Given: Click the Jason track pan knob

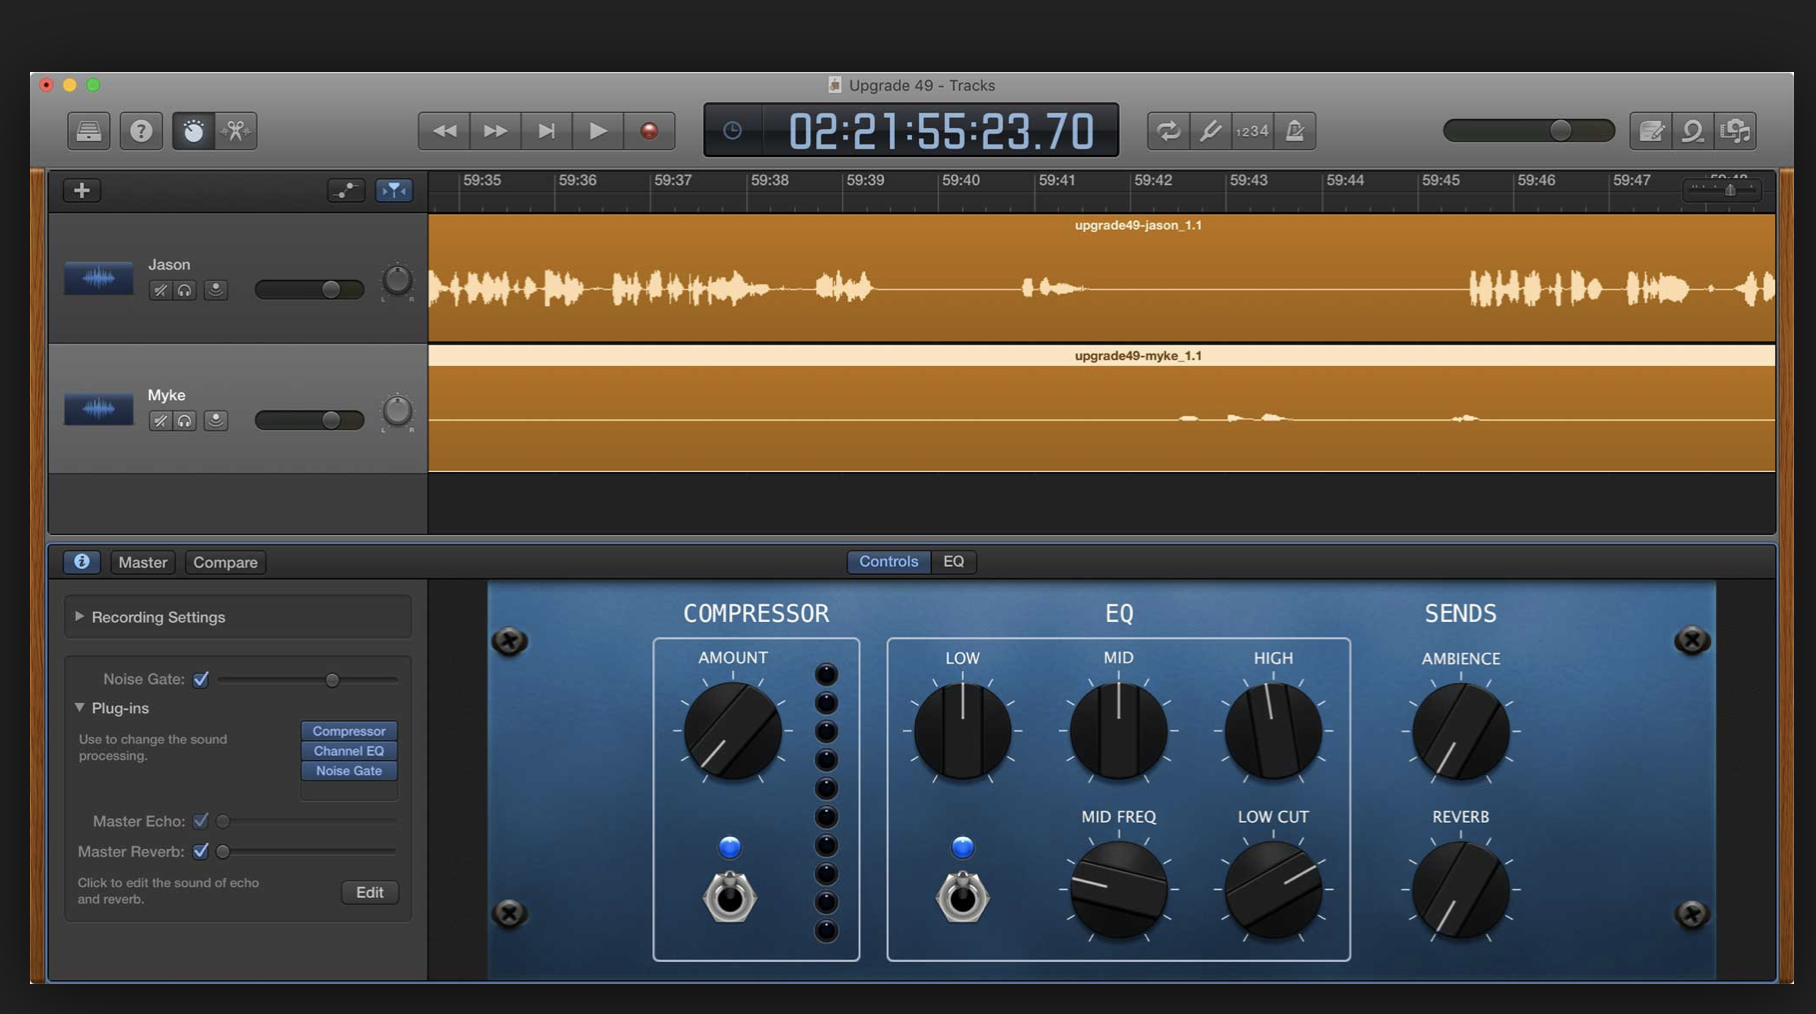Looking at the screenshot, I should point(397,281).
